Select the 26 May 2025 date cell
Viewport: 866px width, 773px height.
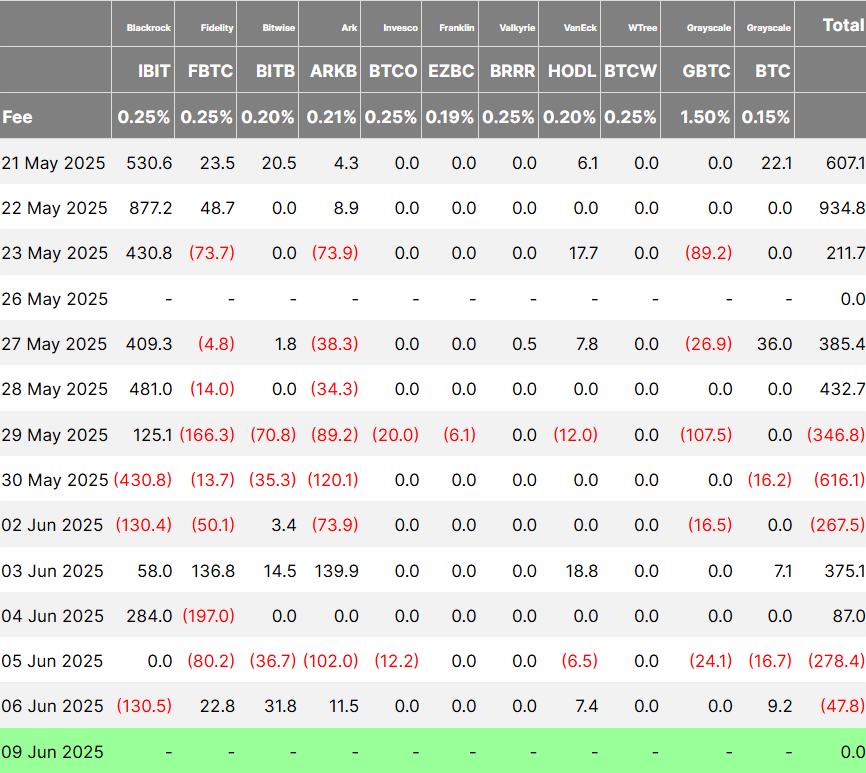(54, 299)
